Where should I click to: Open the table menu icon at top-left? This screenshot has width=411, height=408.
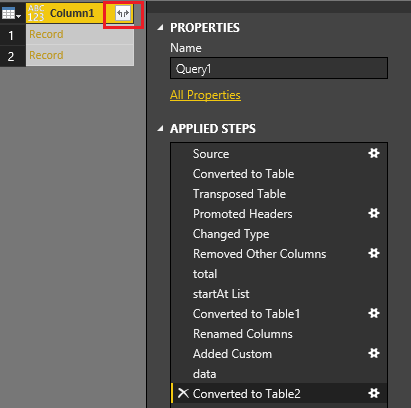11,14
